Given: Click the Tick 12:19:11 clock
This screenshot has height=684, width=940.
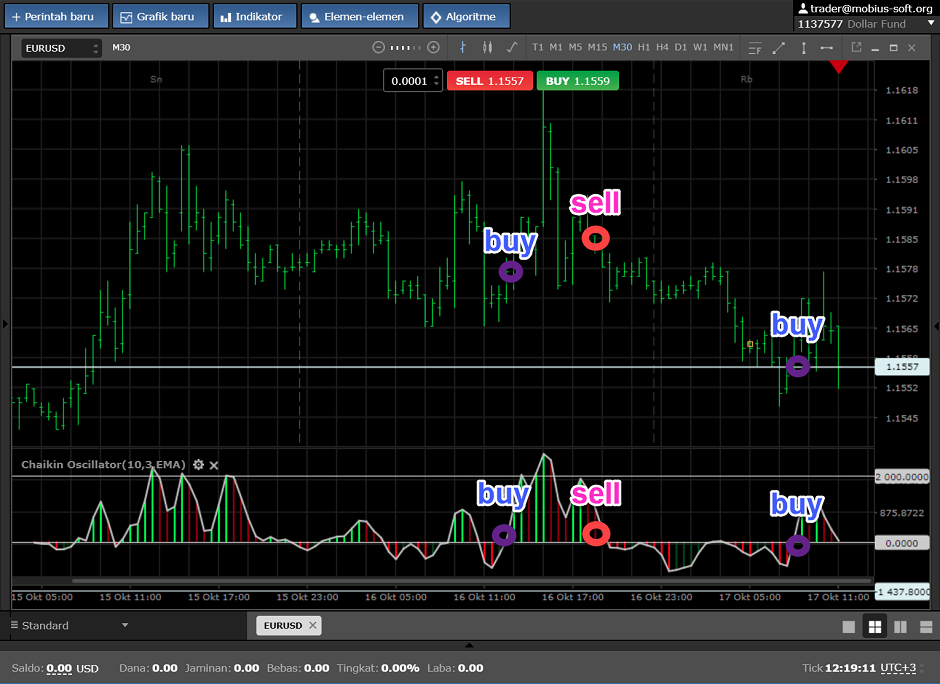Looking at the screenshot, I should tap(839, 668).
